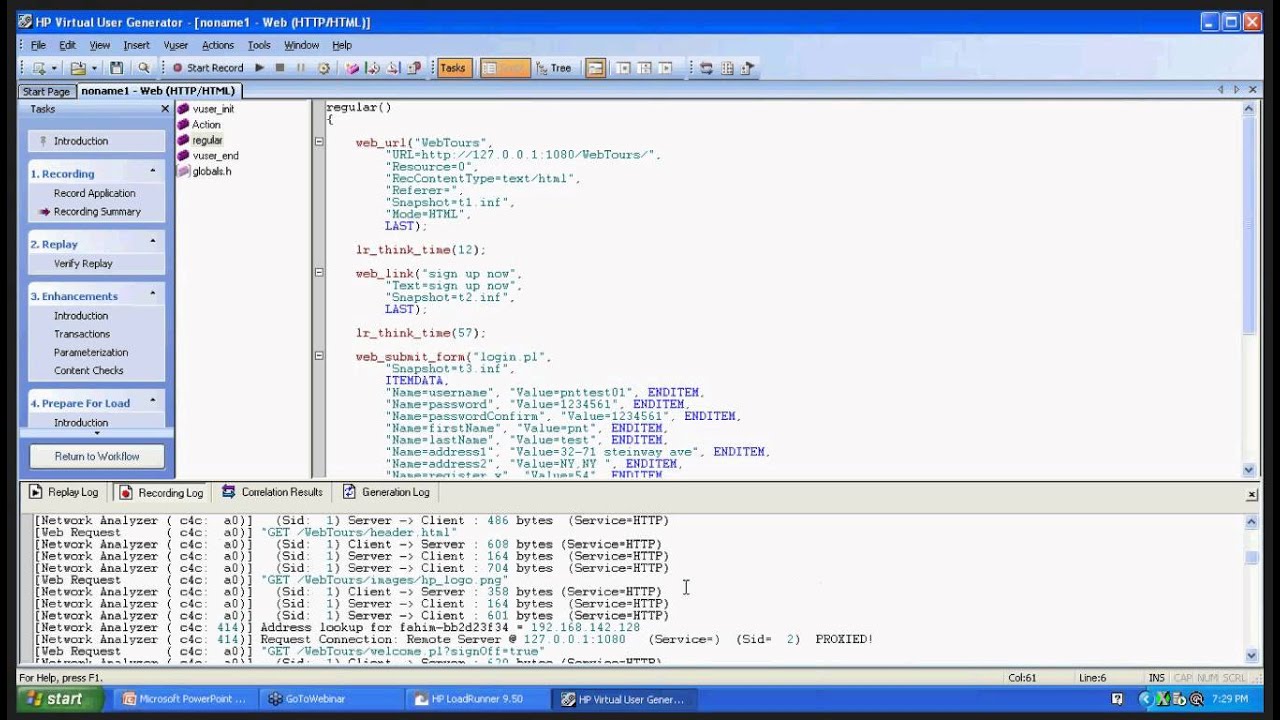Select the vuser_init action
Image resolution: width=1280 pixels, height=720 pixels.
pyautogui.click(x=213, y=109)
